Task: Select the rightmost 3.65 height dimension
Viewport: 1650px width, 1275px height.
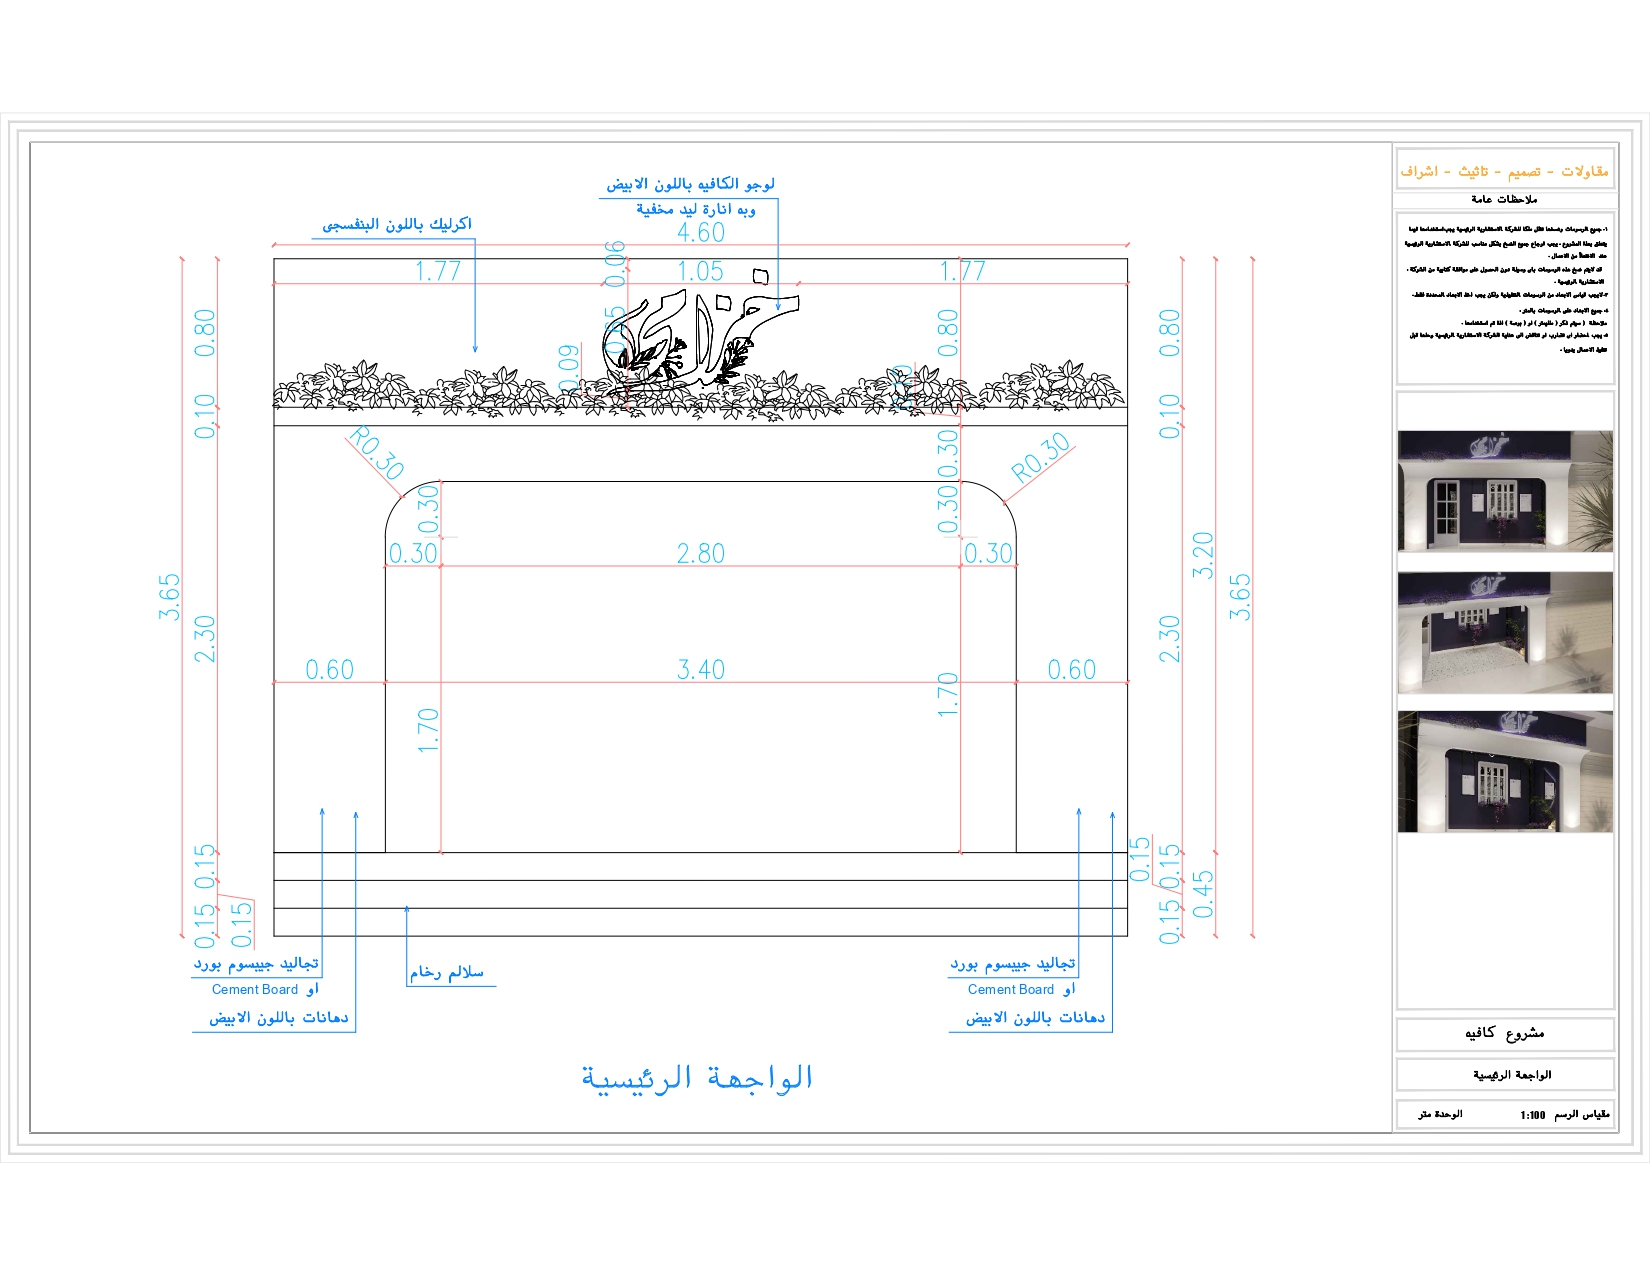Action: [1240, 597]
